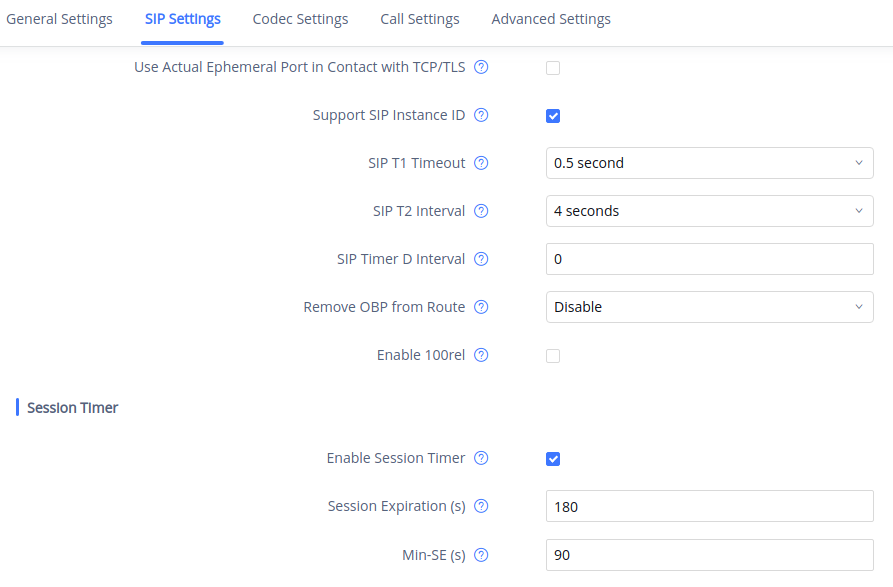Open help icon next to Session Expiration
The width and height of the screenshot is (893, 587).
(x=481, y=506)
